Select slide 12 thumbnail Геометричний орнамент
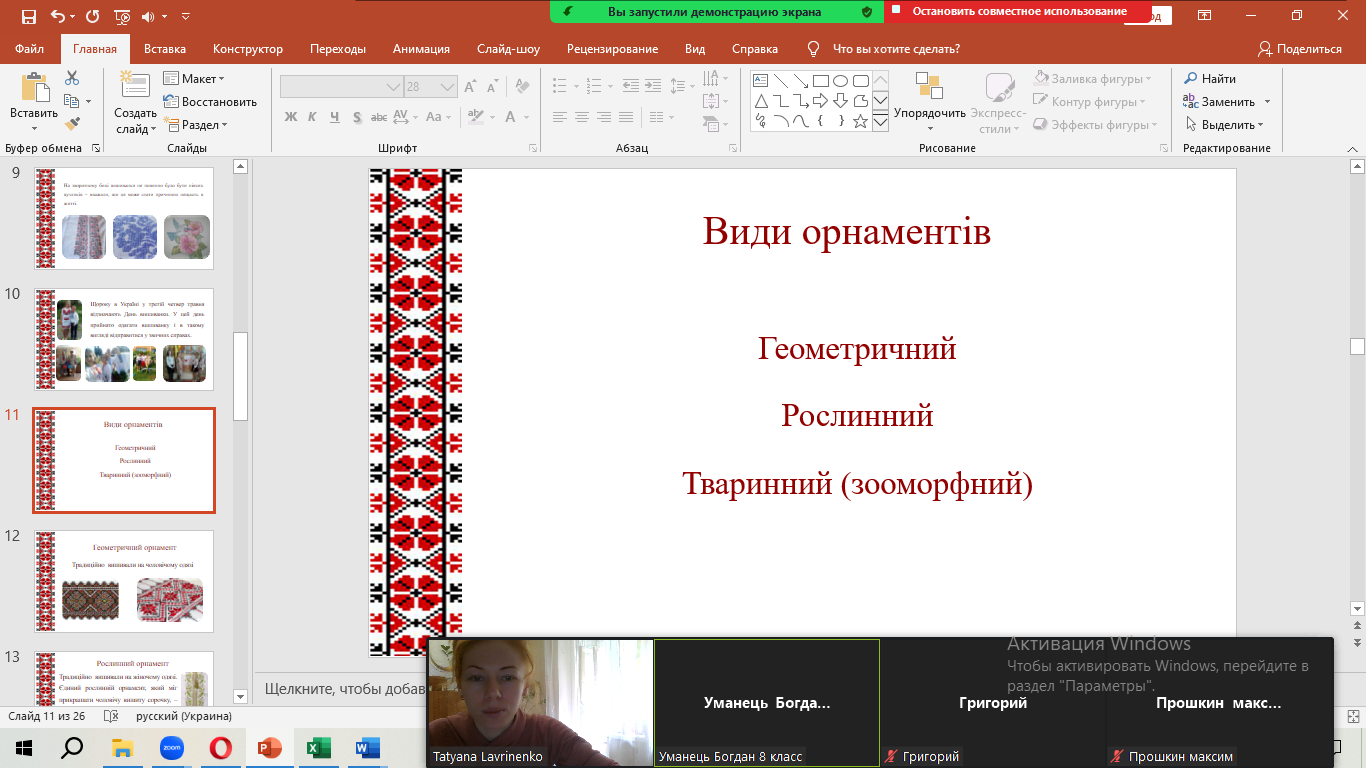1366x768 pixels. tap(124, 581)
